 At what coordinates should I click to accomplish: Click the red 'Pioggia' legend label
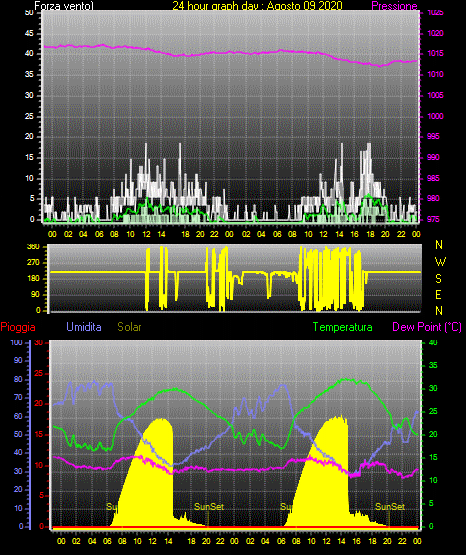click(x=18, y=327)
